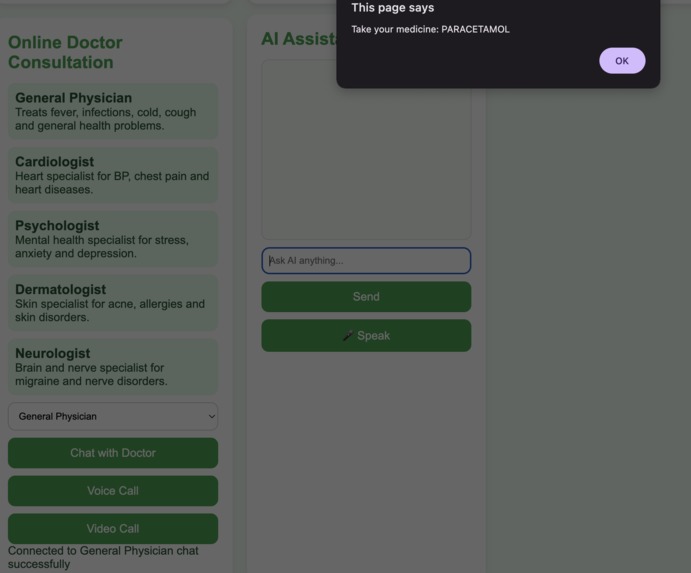Activate the Speak microphone button
The image size is (691, 573).
pyautogui.click(x=366, y=336)
